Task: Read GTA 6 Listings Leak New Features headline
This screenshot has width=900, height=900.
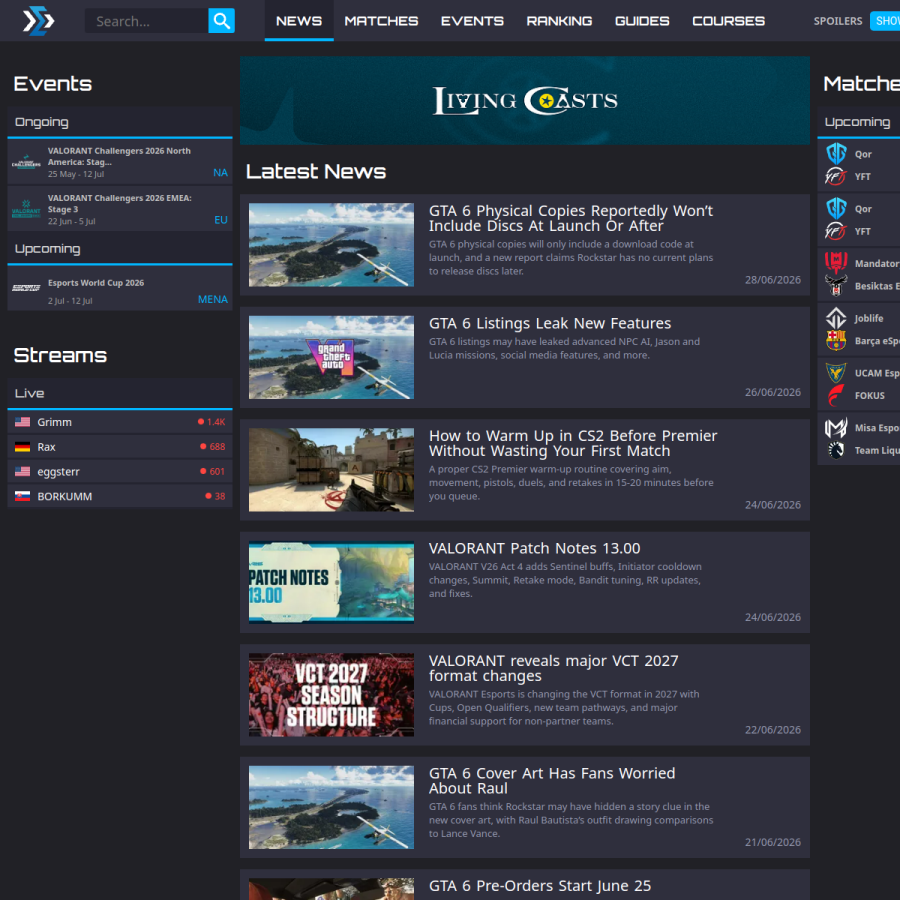Action: click(550, 323)
